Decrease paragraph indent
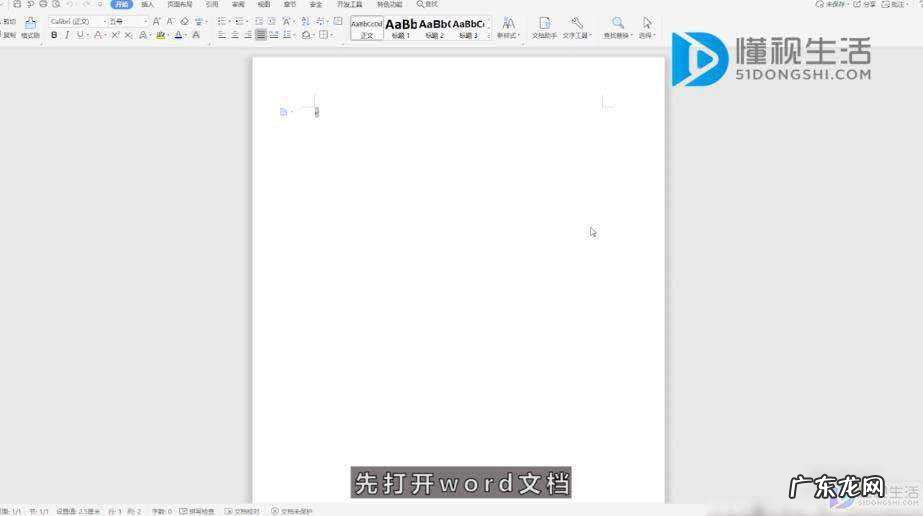 click(x=259, y=21)
